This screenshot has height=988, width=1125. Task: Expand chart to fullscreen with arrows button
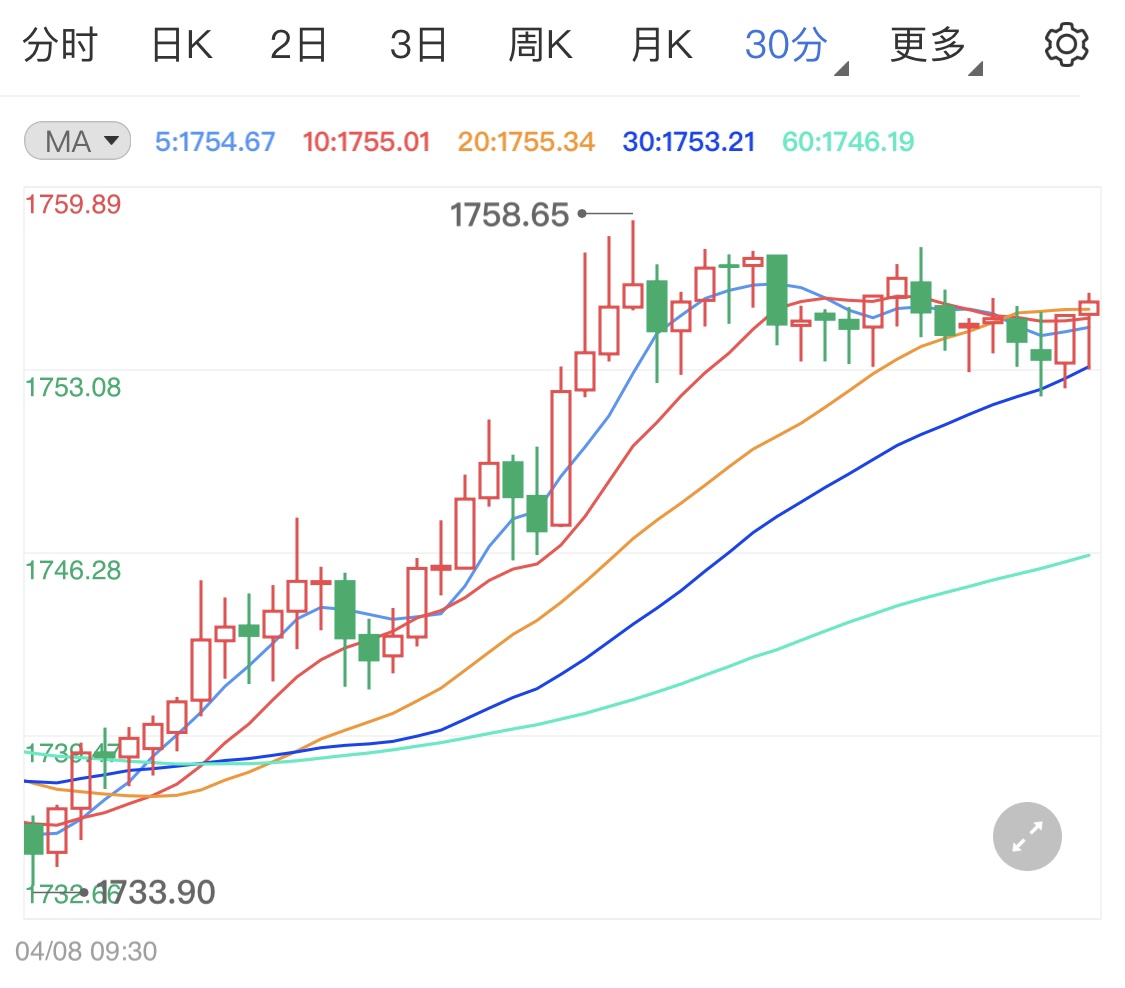click(x=1027, y=837)
